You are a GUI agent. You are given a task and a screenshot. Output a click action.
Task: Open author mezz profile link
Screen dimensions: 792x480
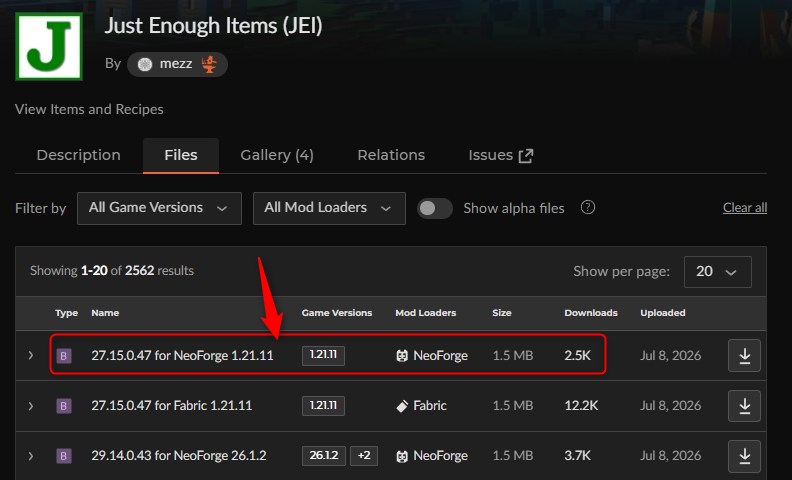[176, 64]
